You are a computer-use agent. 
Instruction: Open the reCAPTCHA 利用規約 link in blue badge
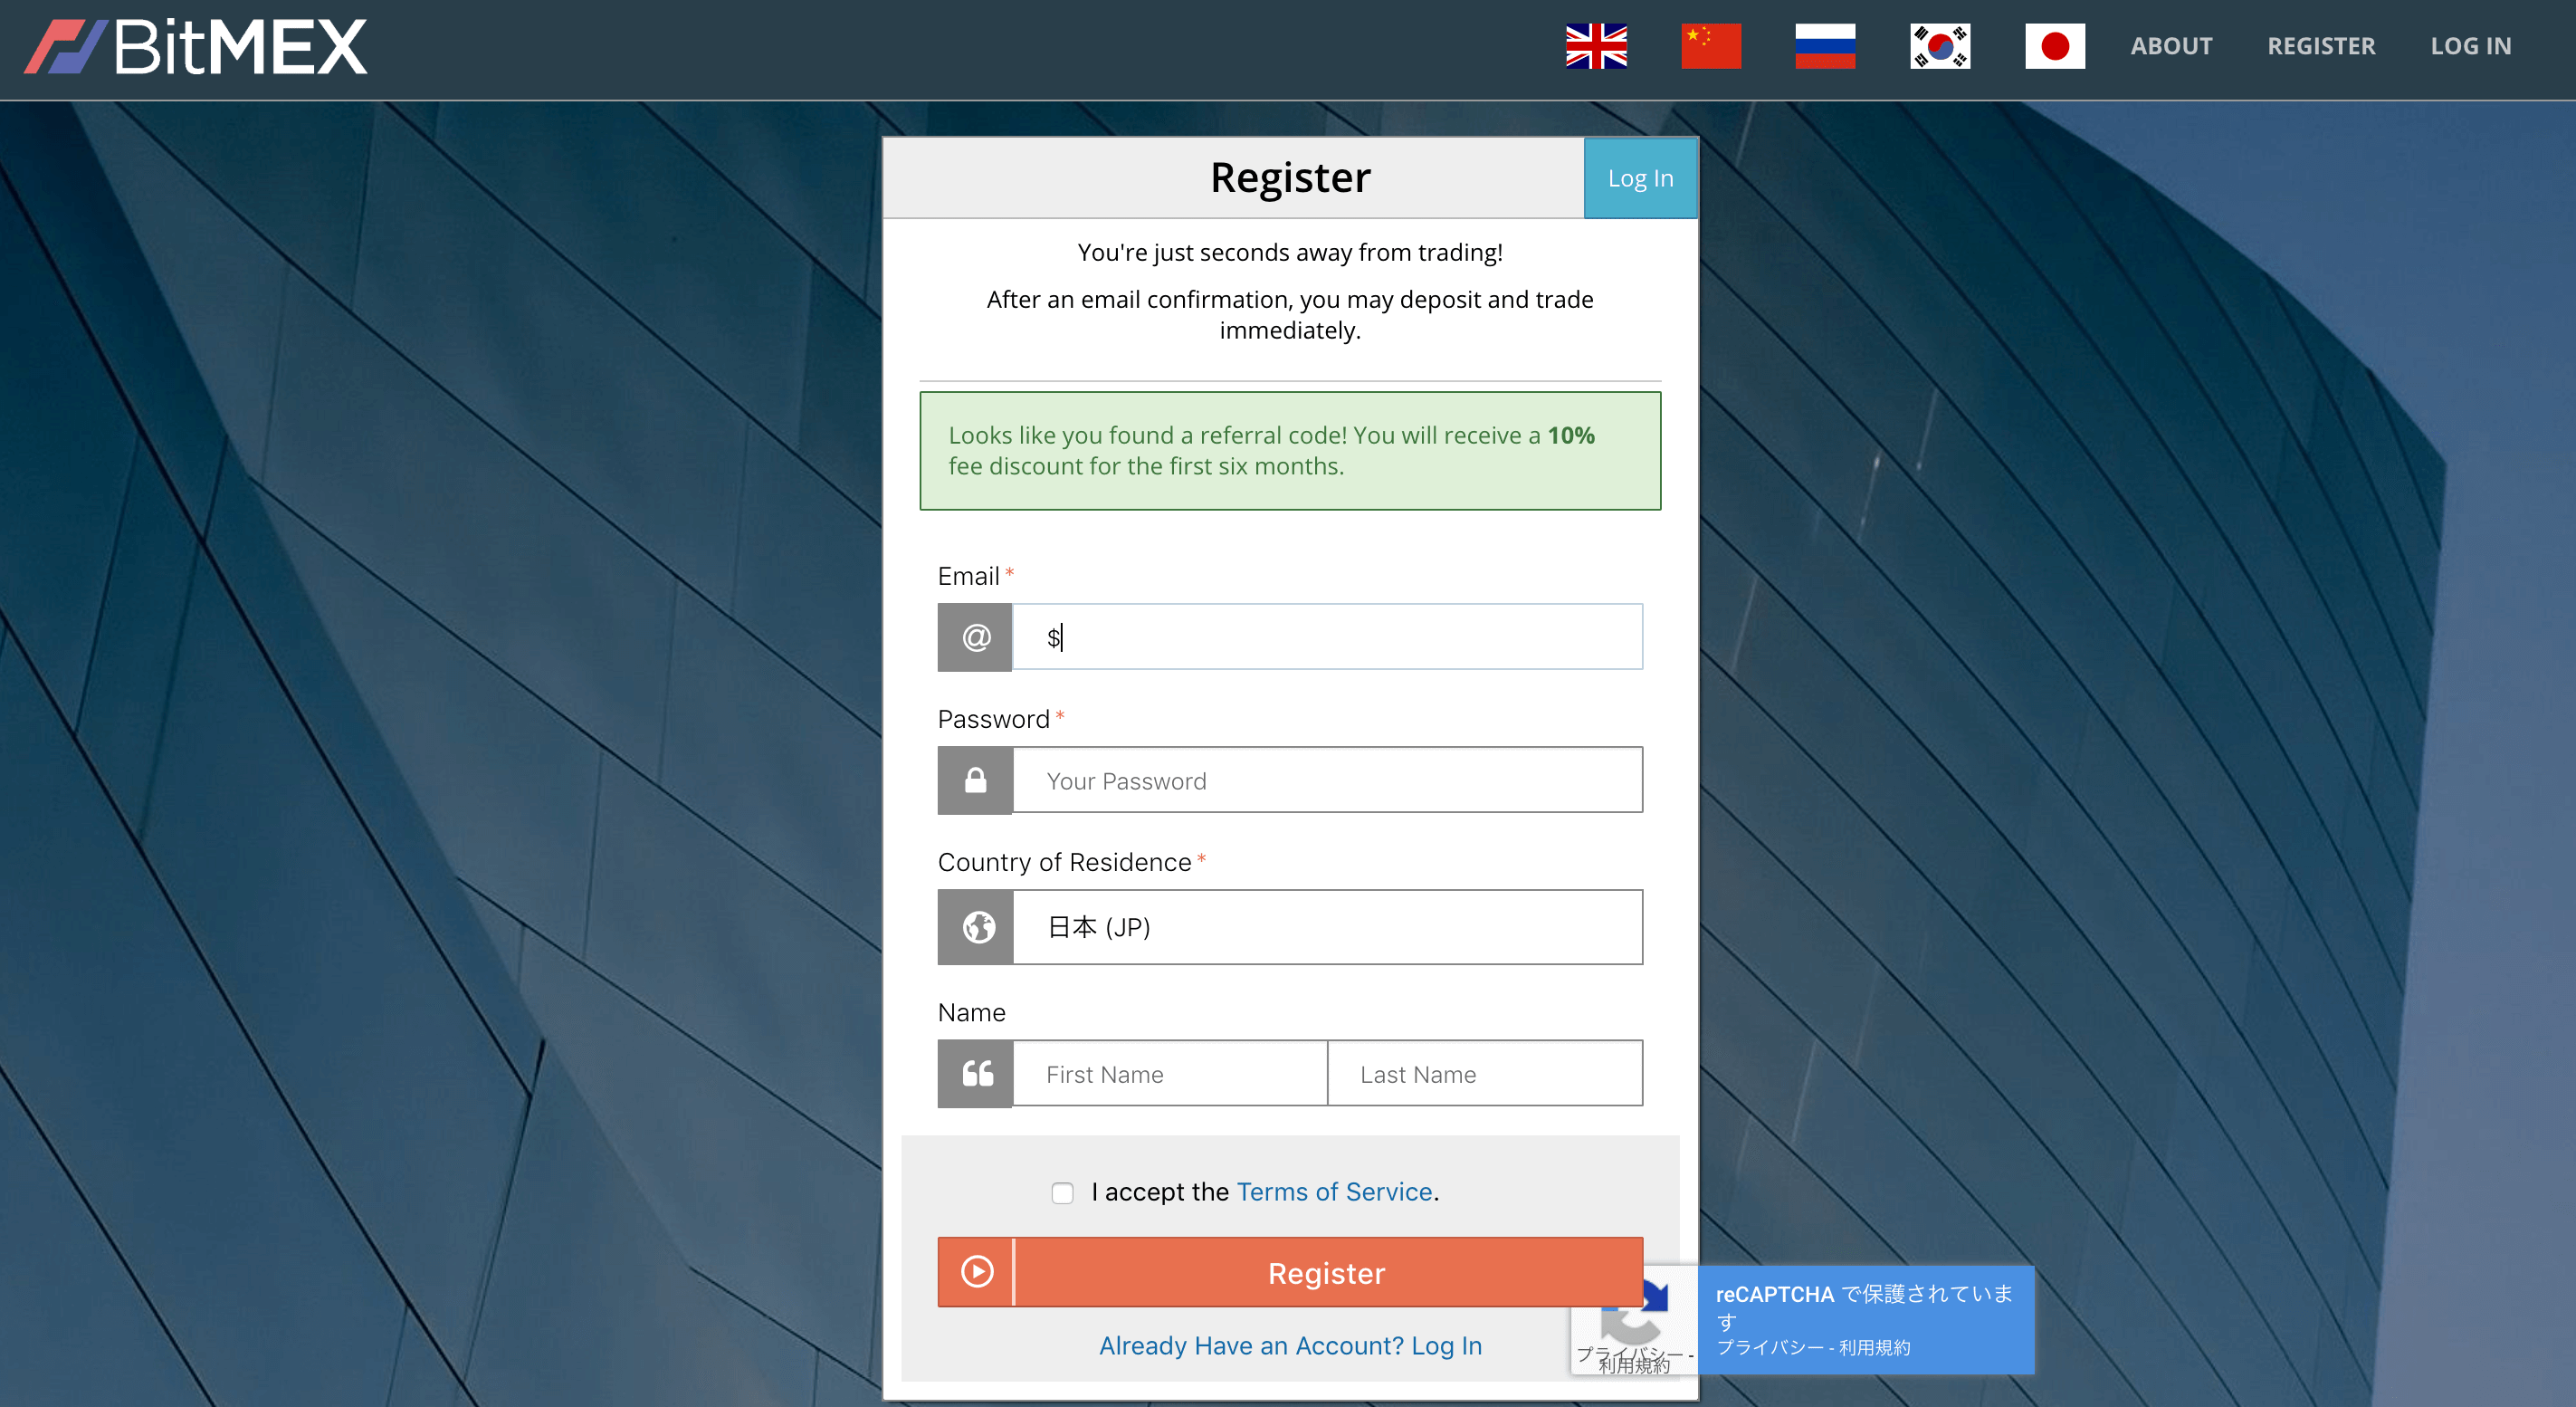pos(1874,1347)
